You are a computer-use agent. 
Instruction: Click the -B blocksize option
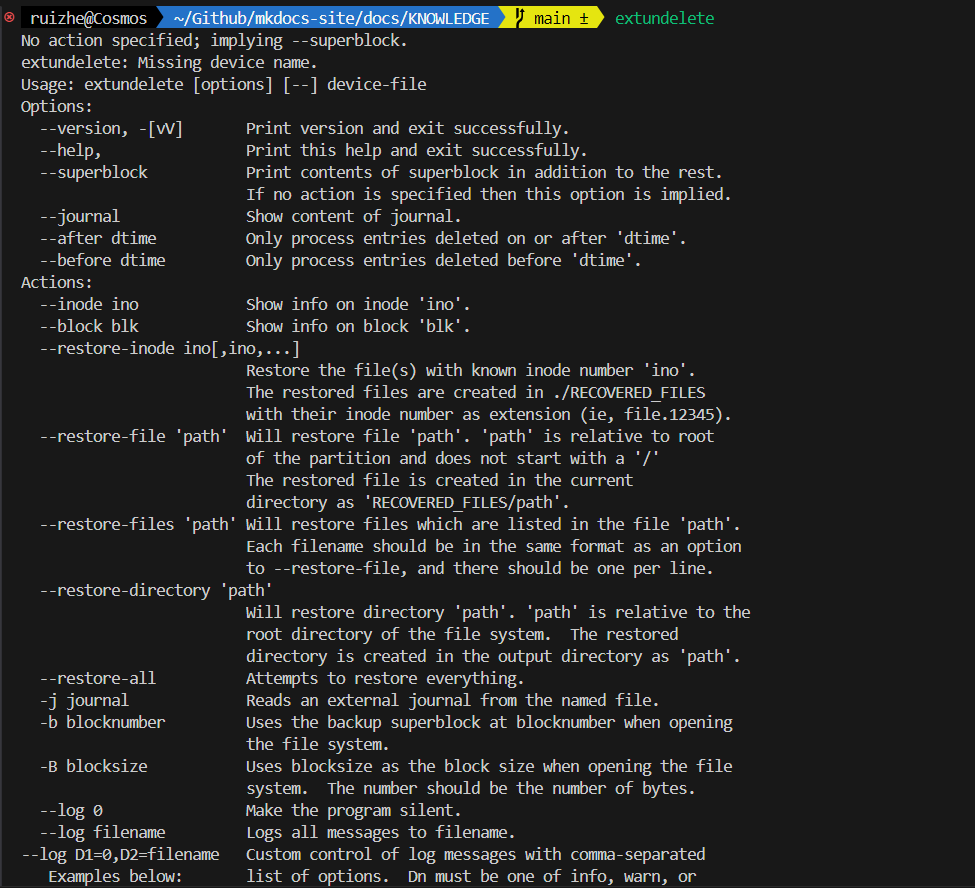click(x=93, y=766)
